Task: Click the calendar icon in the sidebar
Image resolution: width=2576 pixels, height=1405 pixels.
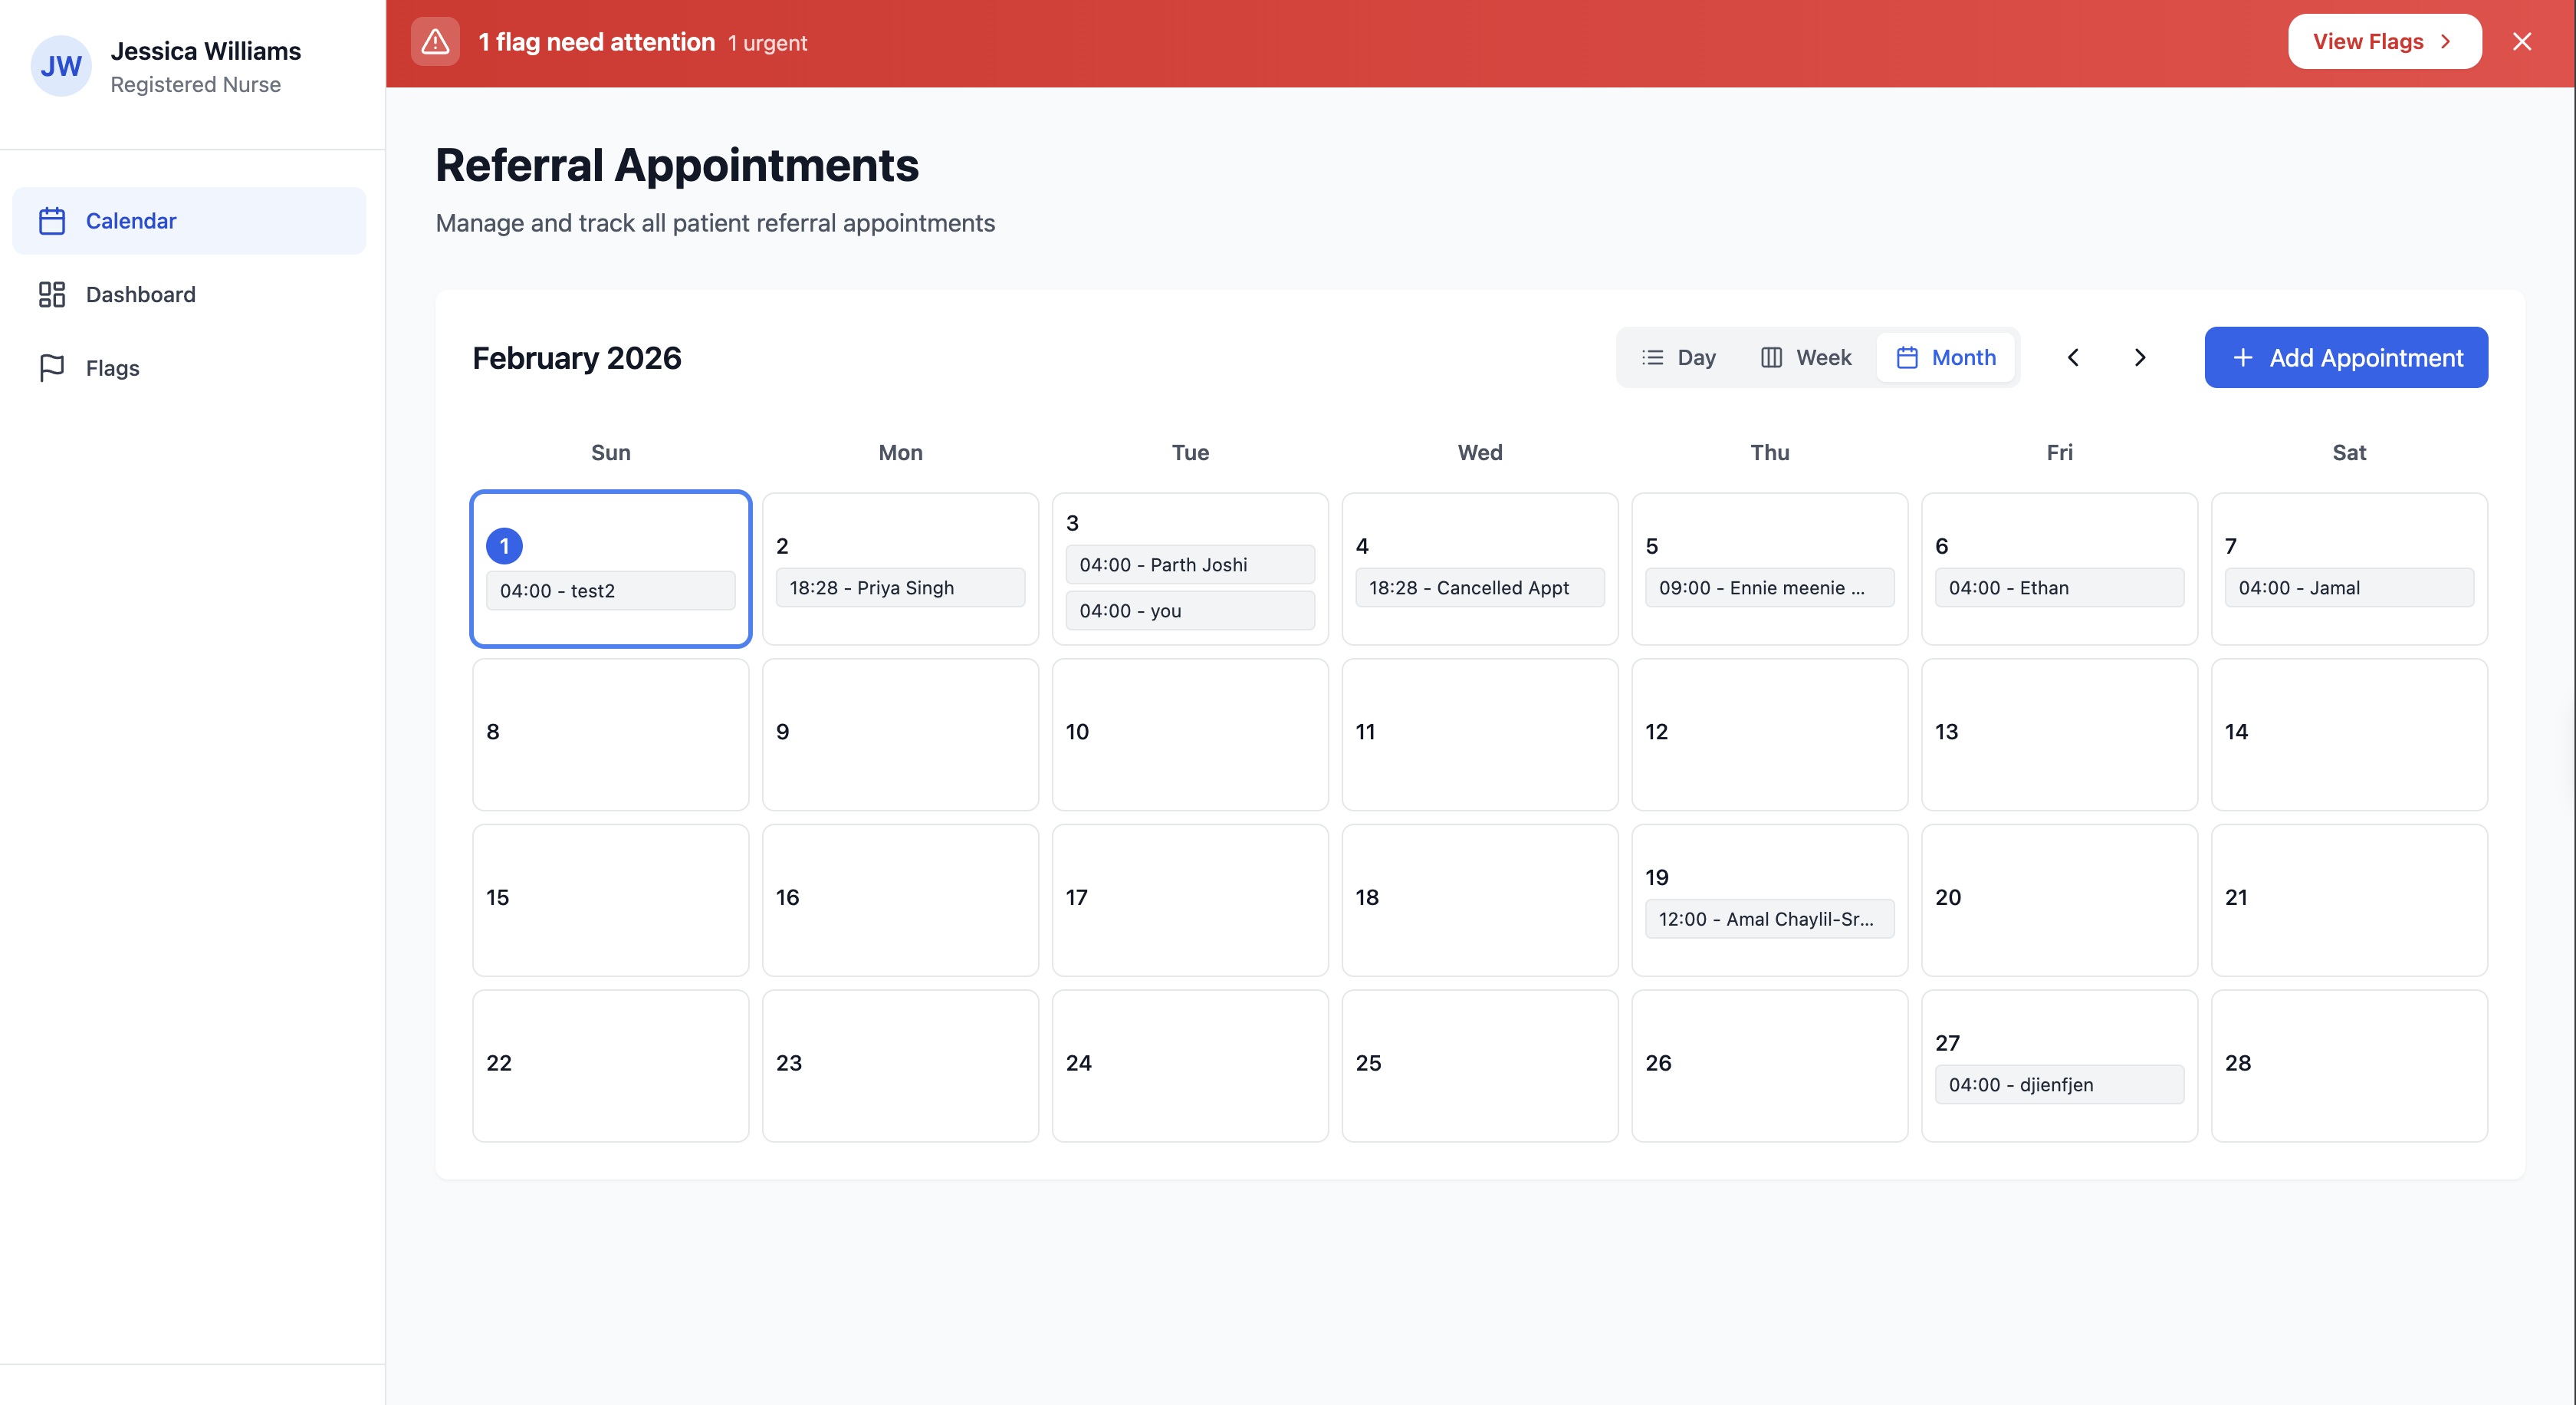Action: tap(52, 221)
